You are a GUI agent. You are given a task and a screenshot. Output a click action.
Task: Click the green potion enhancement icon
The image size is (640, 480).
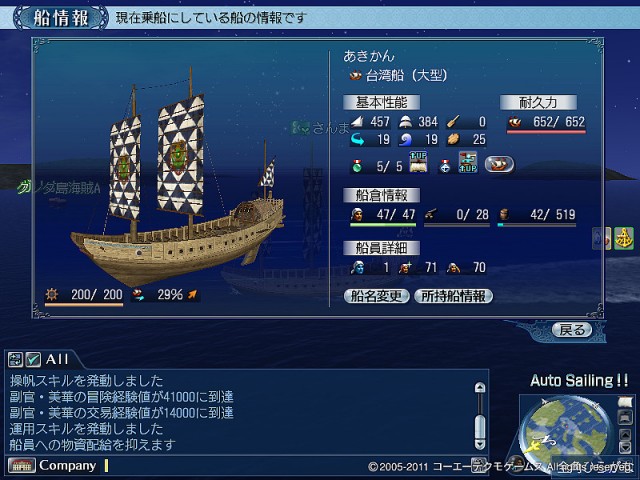(357, 166)
